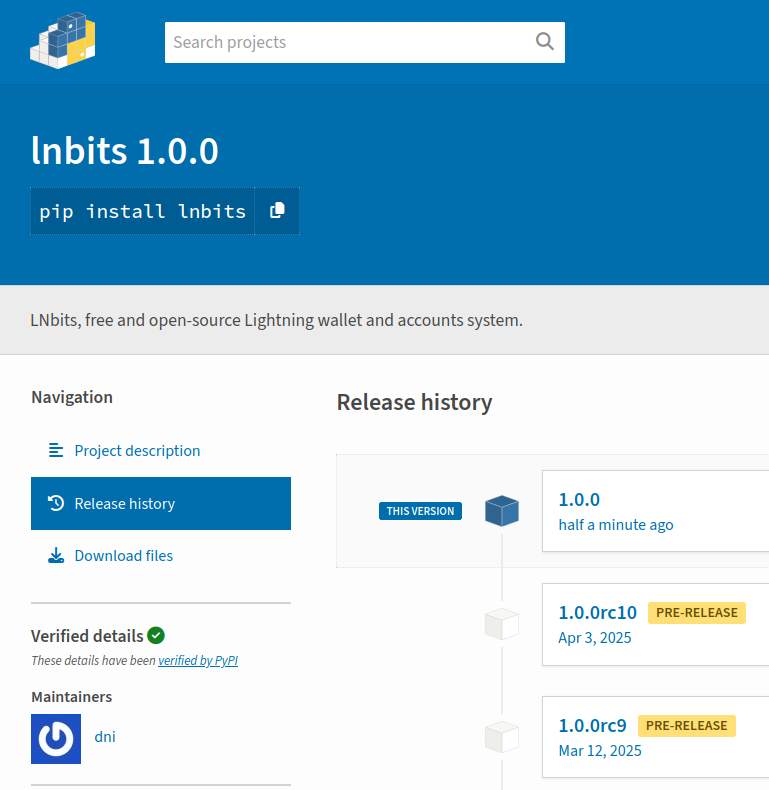Click the white cube for 1.0.0rc9

click(x=501, y=737)
